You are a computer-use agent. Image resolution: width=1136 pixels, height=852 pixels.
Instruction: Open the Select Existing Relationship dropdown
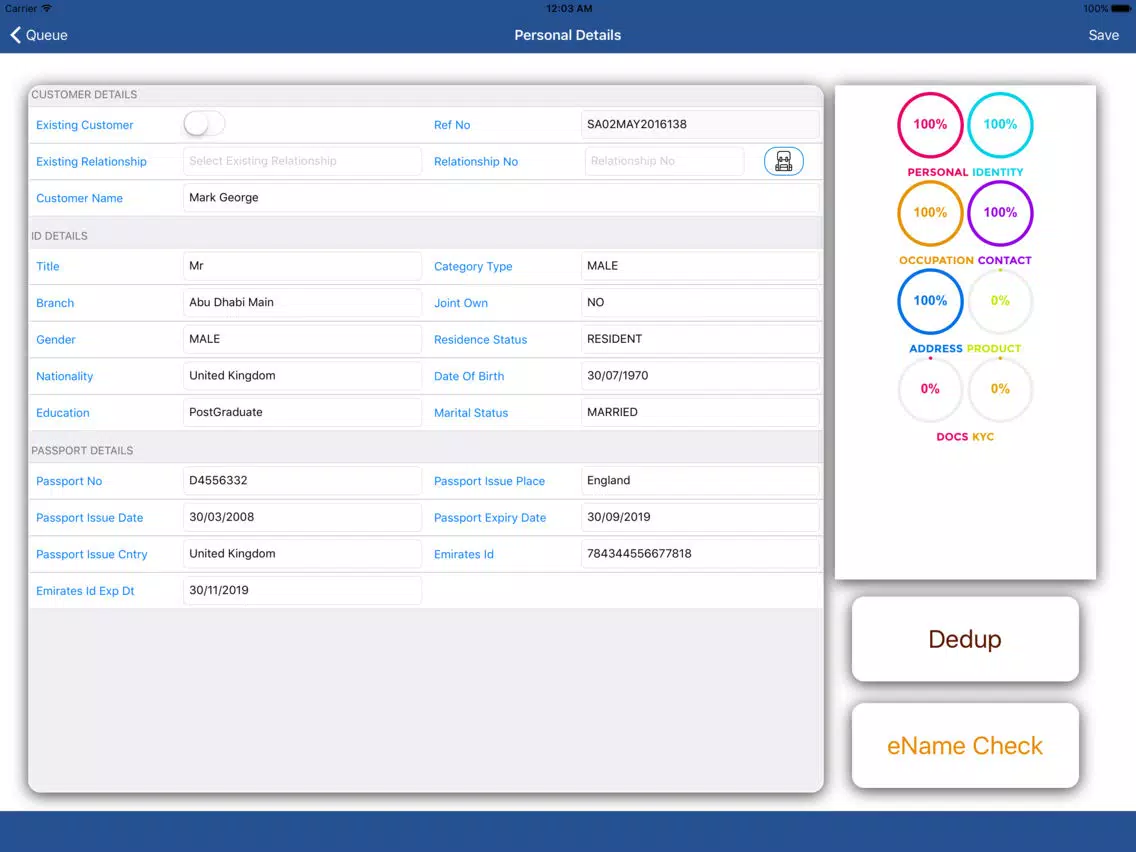(x=302, y=161)
